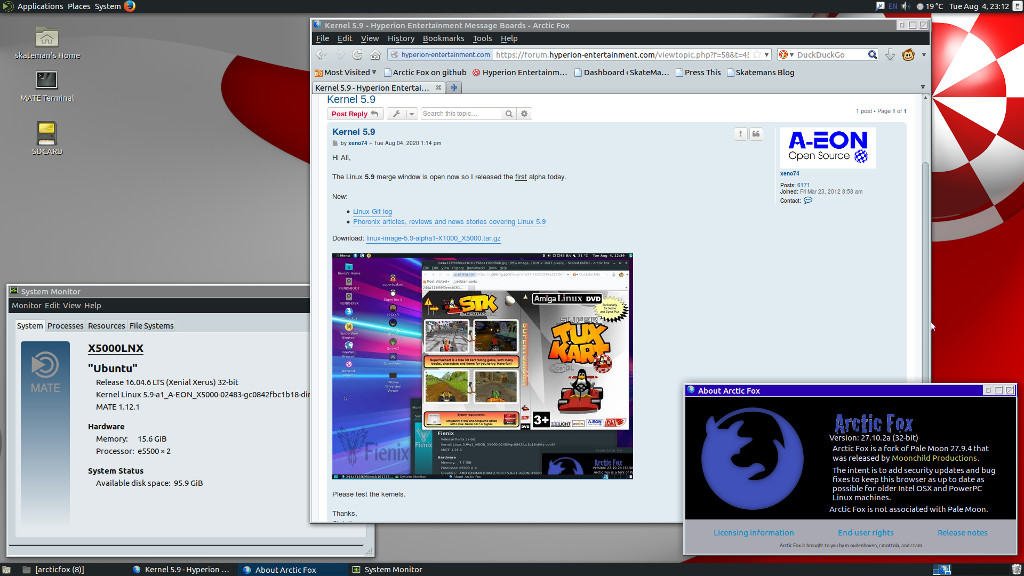Open the Dashboard SkateMan bookmark

621,72
